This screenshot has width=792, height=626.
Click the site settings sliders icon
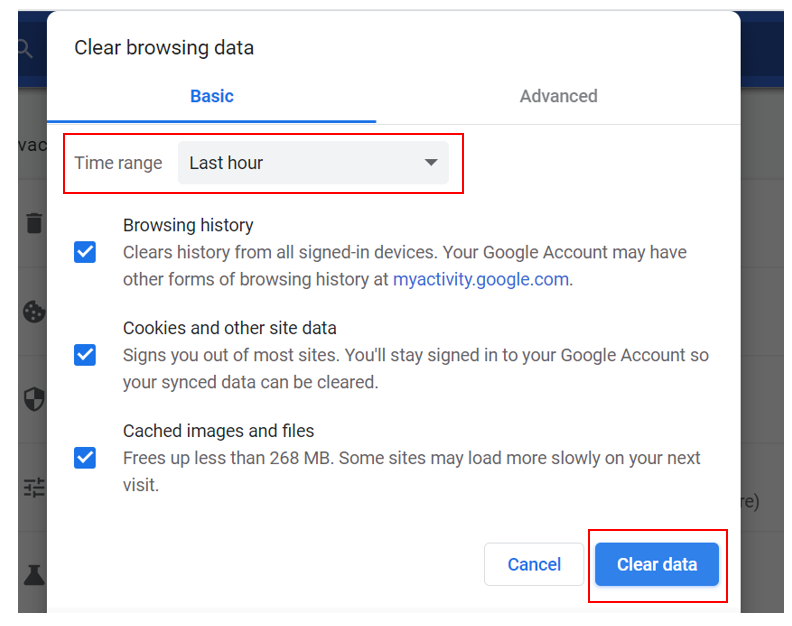point(34,488)
